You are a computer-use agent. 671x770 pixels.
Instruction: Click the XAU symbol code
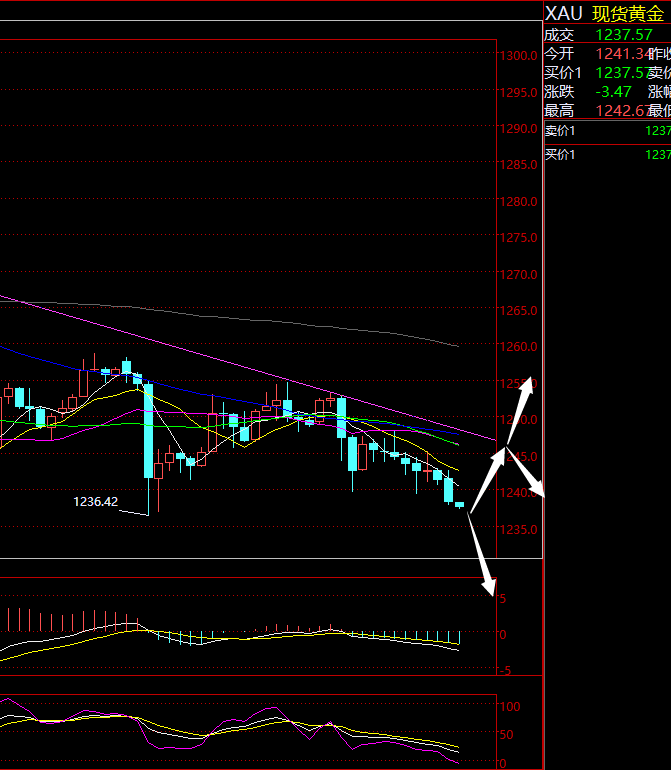[x=562, y=13]
